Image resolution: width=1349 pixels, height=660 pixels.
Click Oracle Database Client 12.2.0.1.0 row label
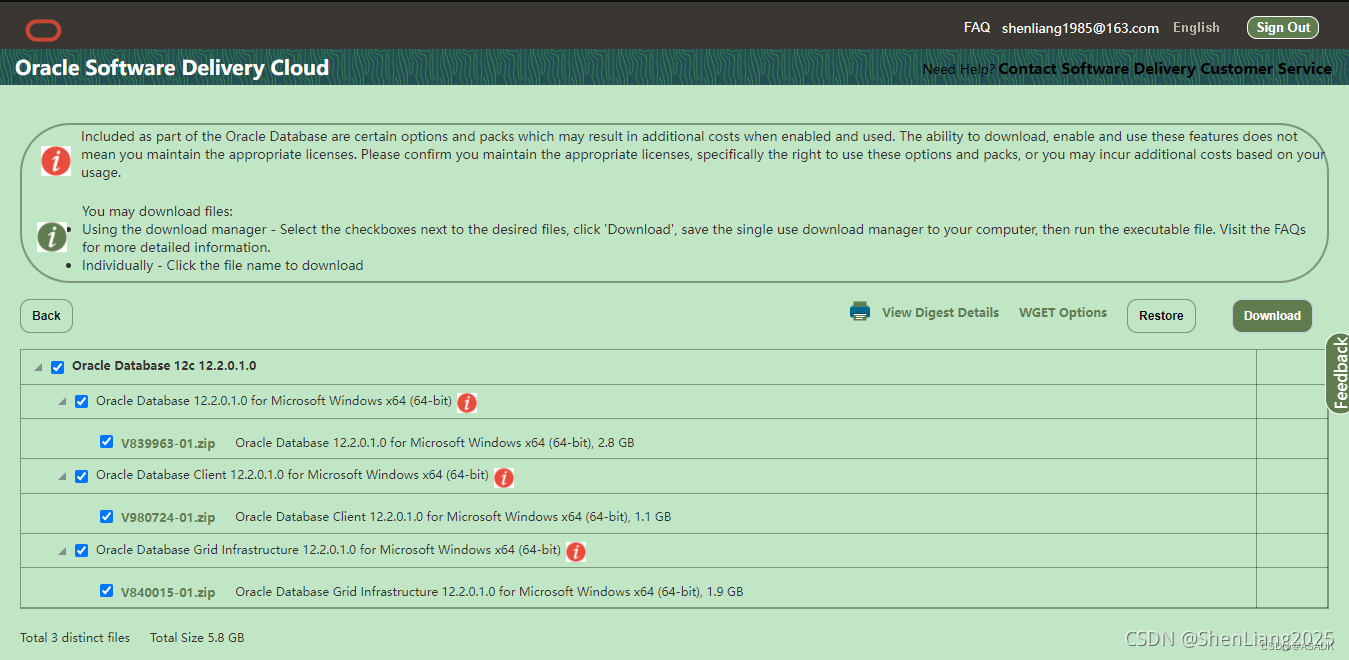pyautogui.click(x=292, y=476)
